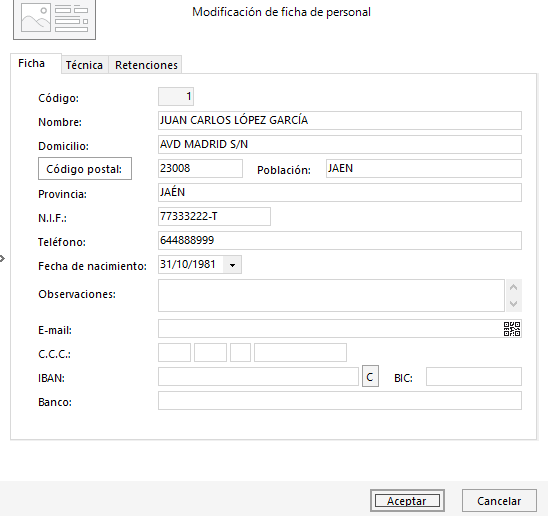This screenshot has height=516, width=548.
Task: Click the Código postal button
Action: [x=85, y=169]
